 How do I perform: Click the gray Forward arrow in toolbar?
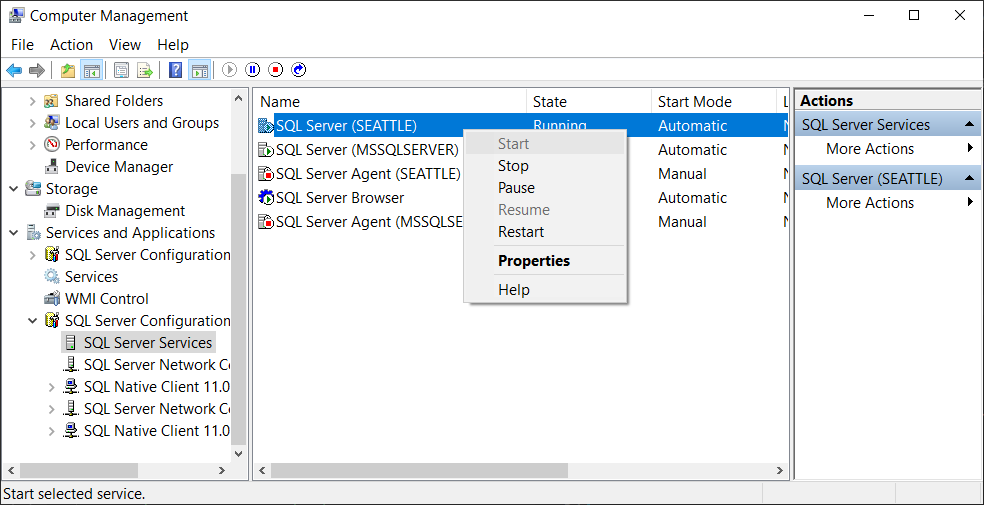pyautogui.click(x=37, y=70)
